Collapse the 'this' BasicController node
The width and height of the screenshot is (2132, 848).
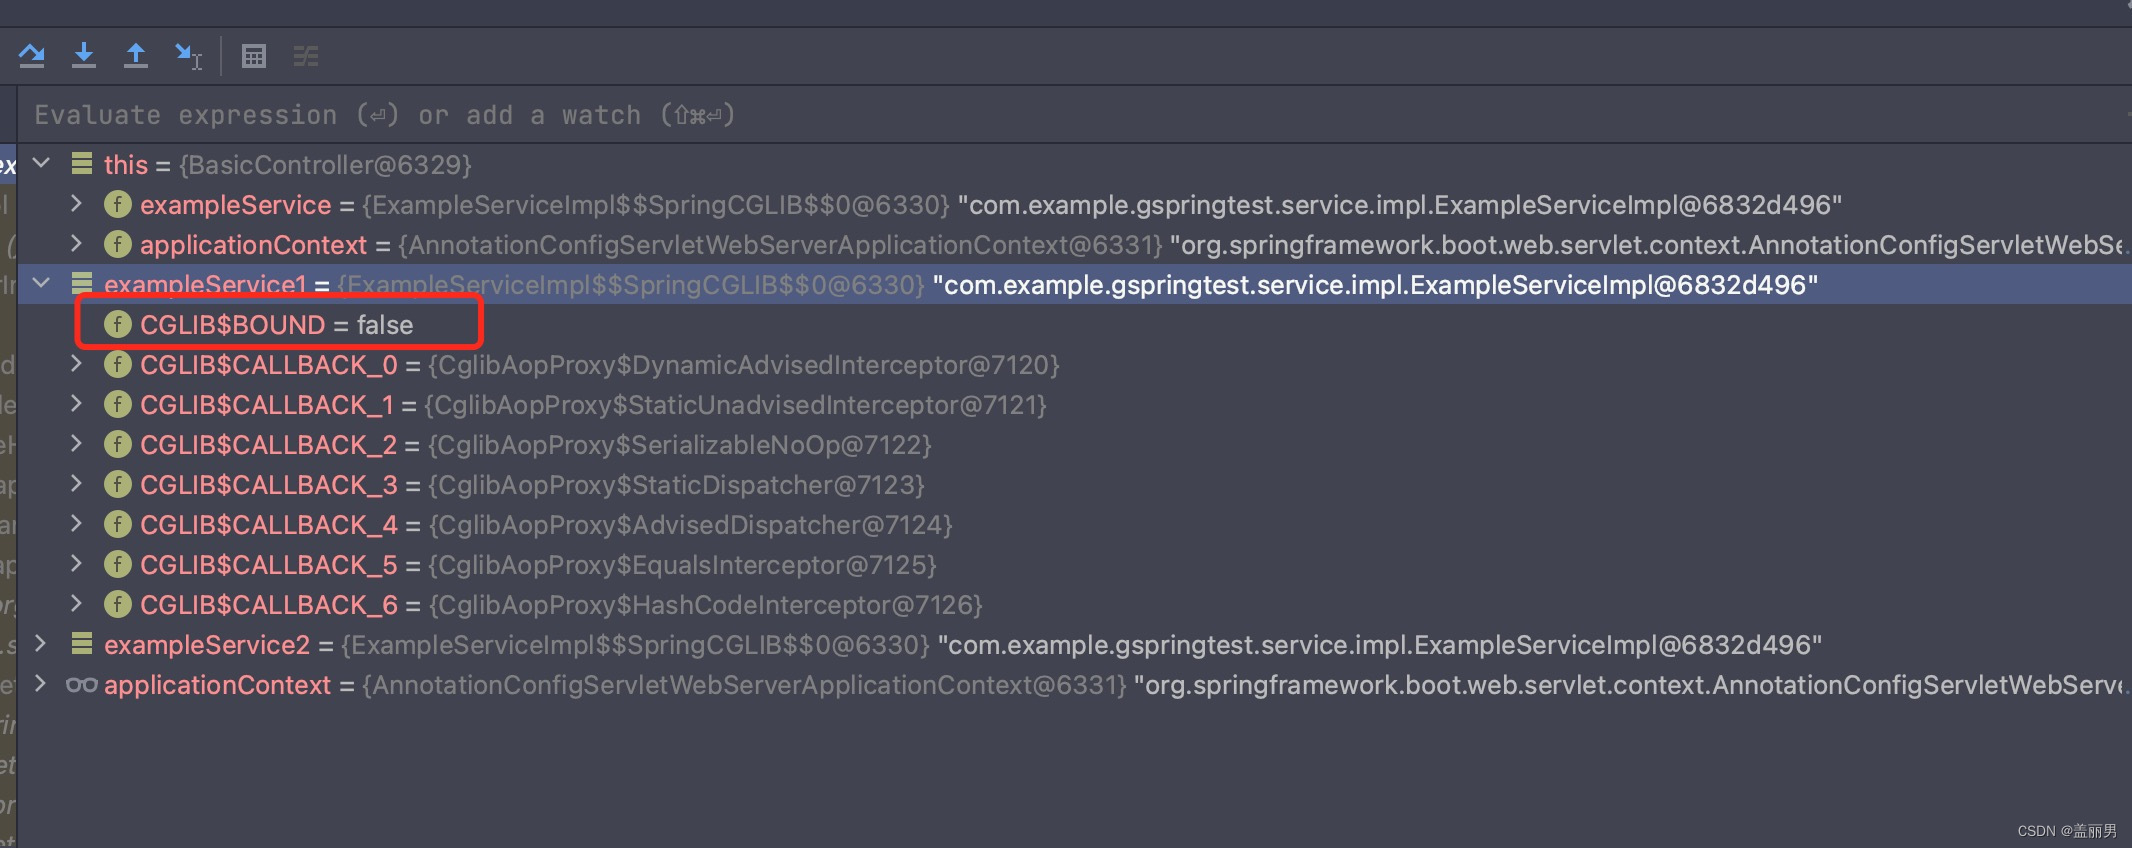click(41, 163)
